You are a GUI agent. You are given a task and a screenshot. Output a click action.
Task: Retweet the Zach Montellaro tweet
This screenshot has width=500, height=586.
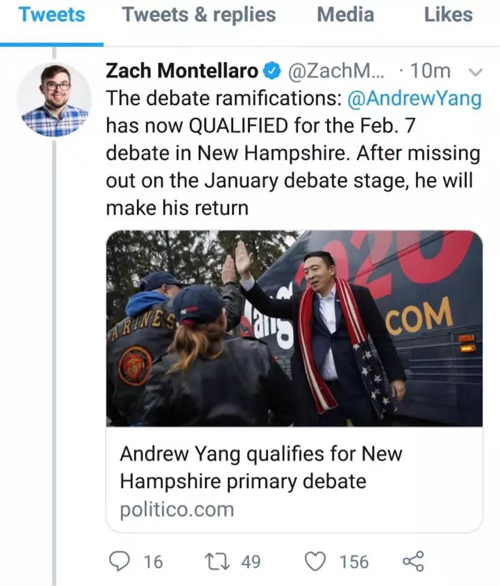coord(217,561)
